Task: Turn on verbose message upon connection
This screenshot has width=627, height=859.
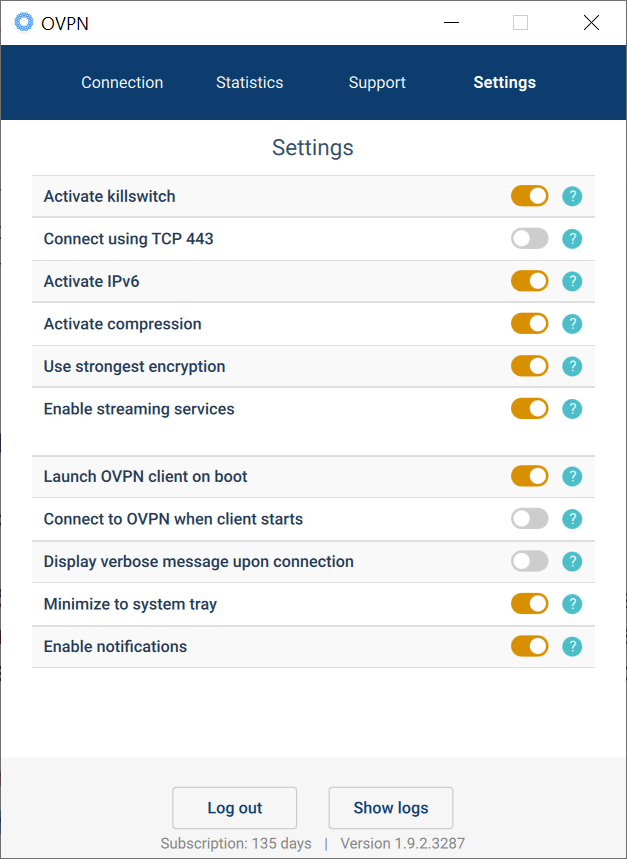Action: (529, 561)
